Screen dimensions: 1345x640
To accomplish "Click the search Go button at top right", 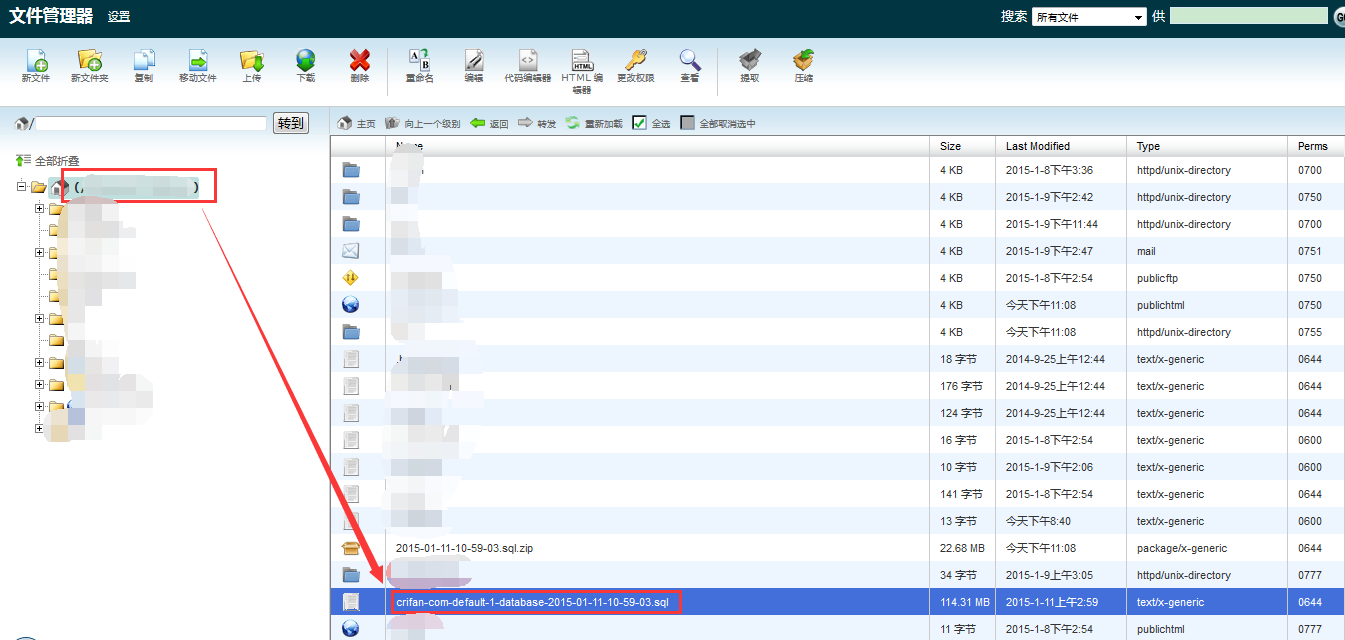I will [1339, 17].
